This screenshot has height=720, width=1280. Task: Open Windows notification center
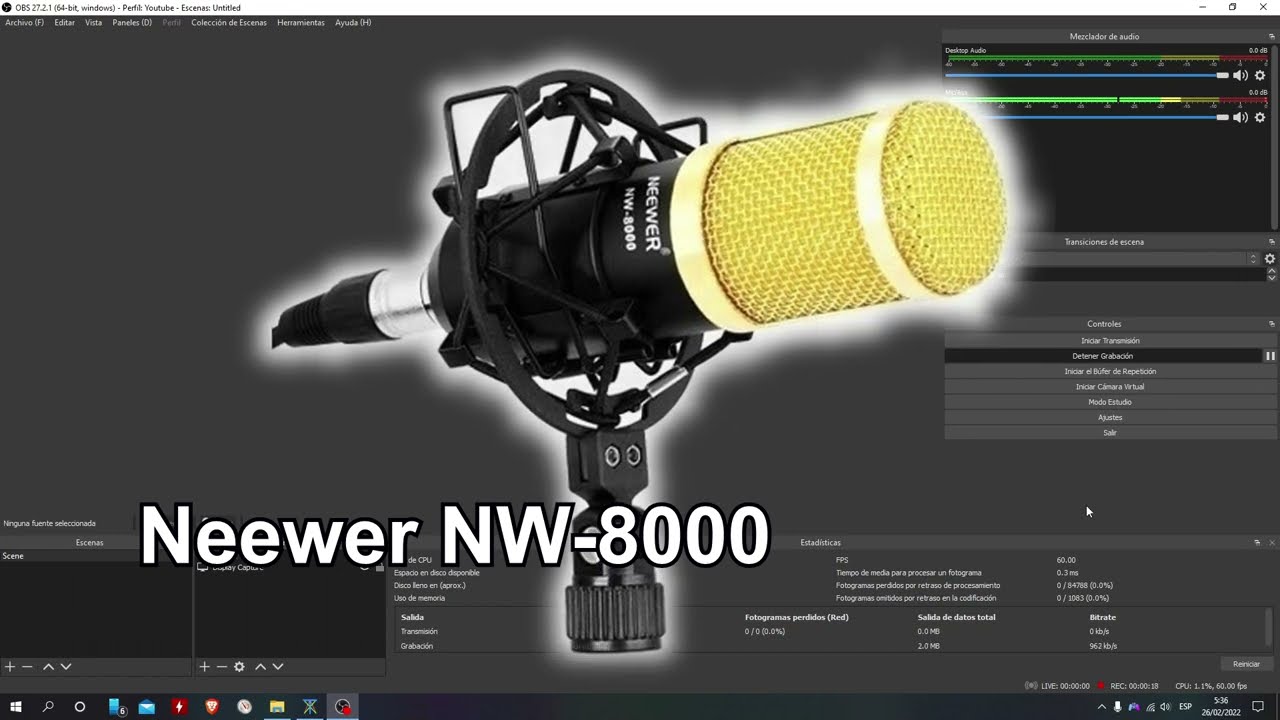[x=1258, y=707]
